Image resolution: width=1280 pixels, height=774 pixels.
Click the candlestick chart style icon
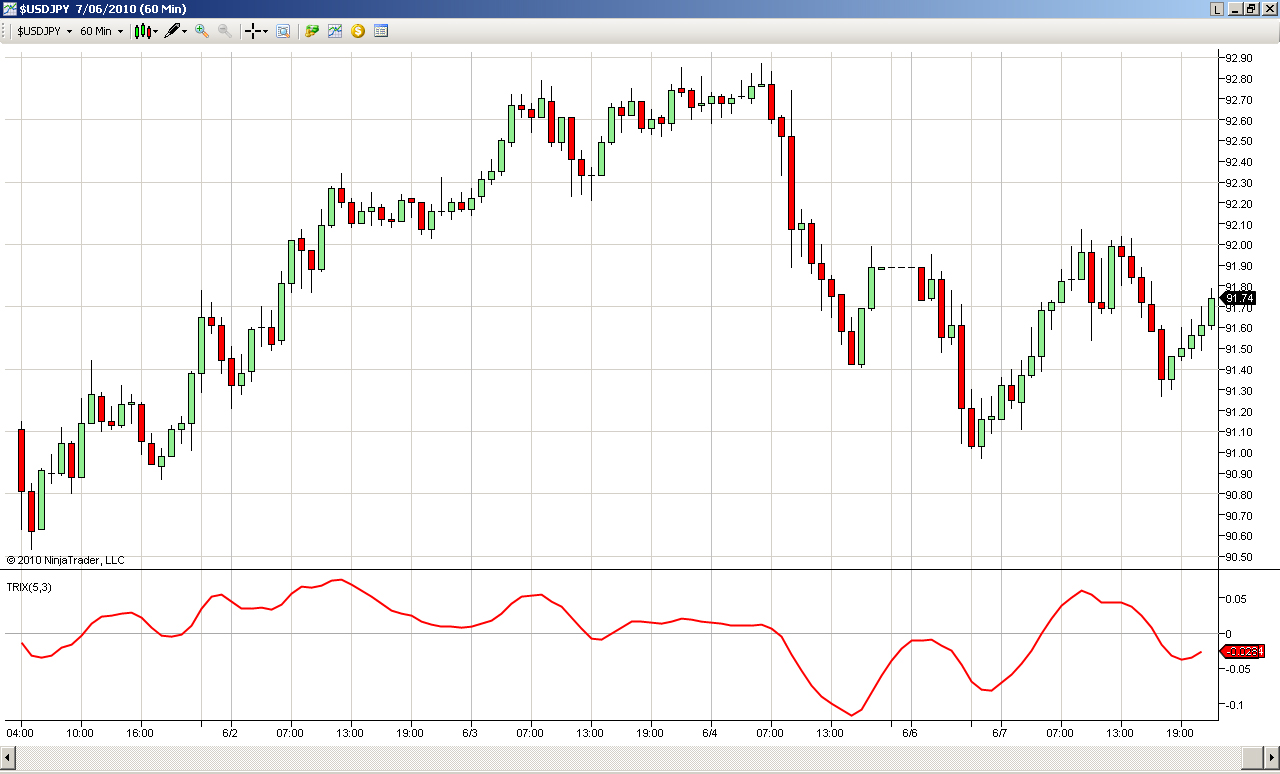143,31
